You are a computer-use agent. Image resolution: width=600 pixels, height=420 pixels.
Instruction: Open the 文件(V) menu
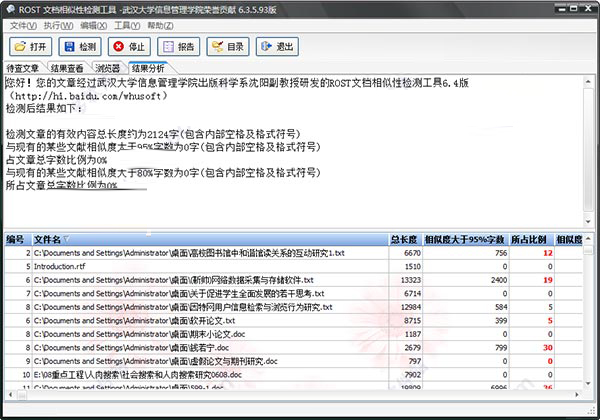22,24
